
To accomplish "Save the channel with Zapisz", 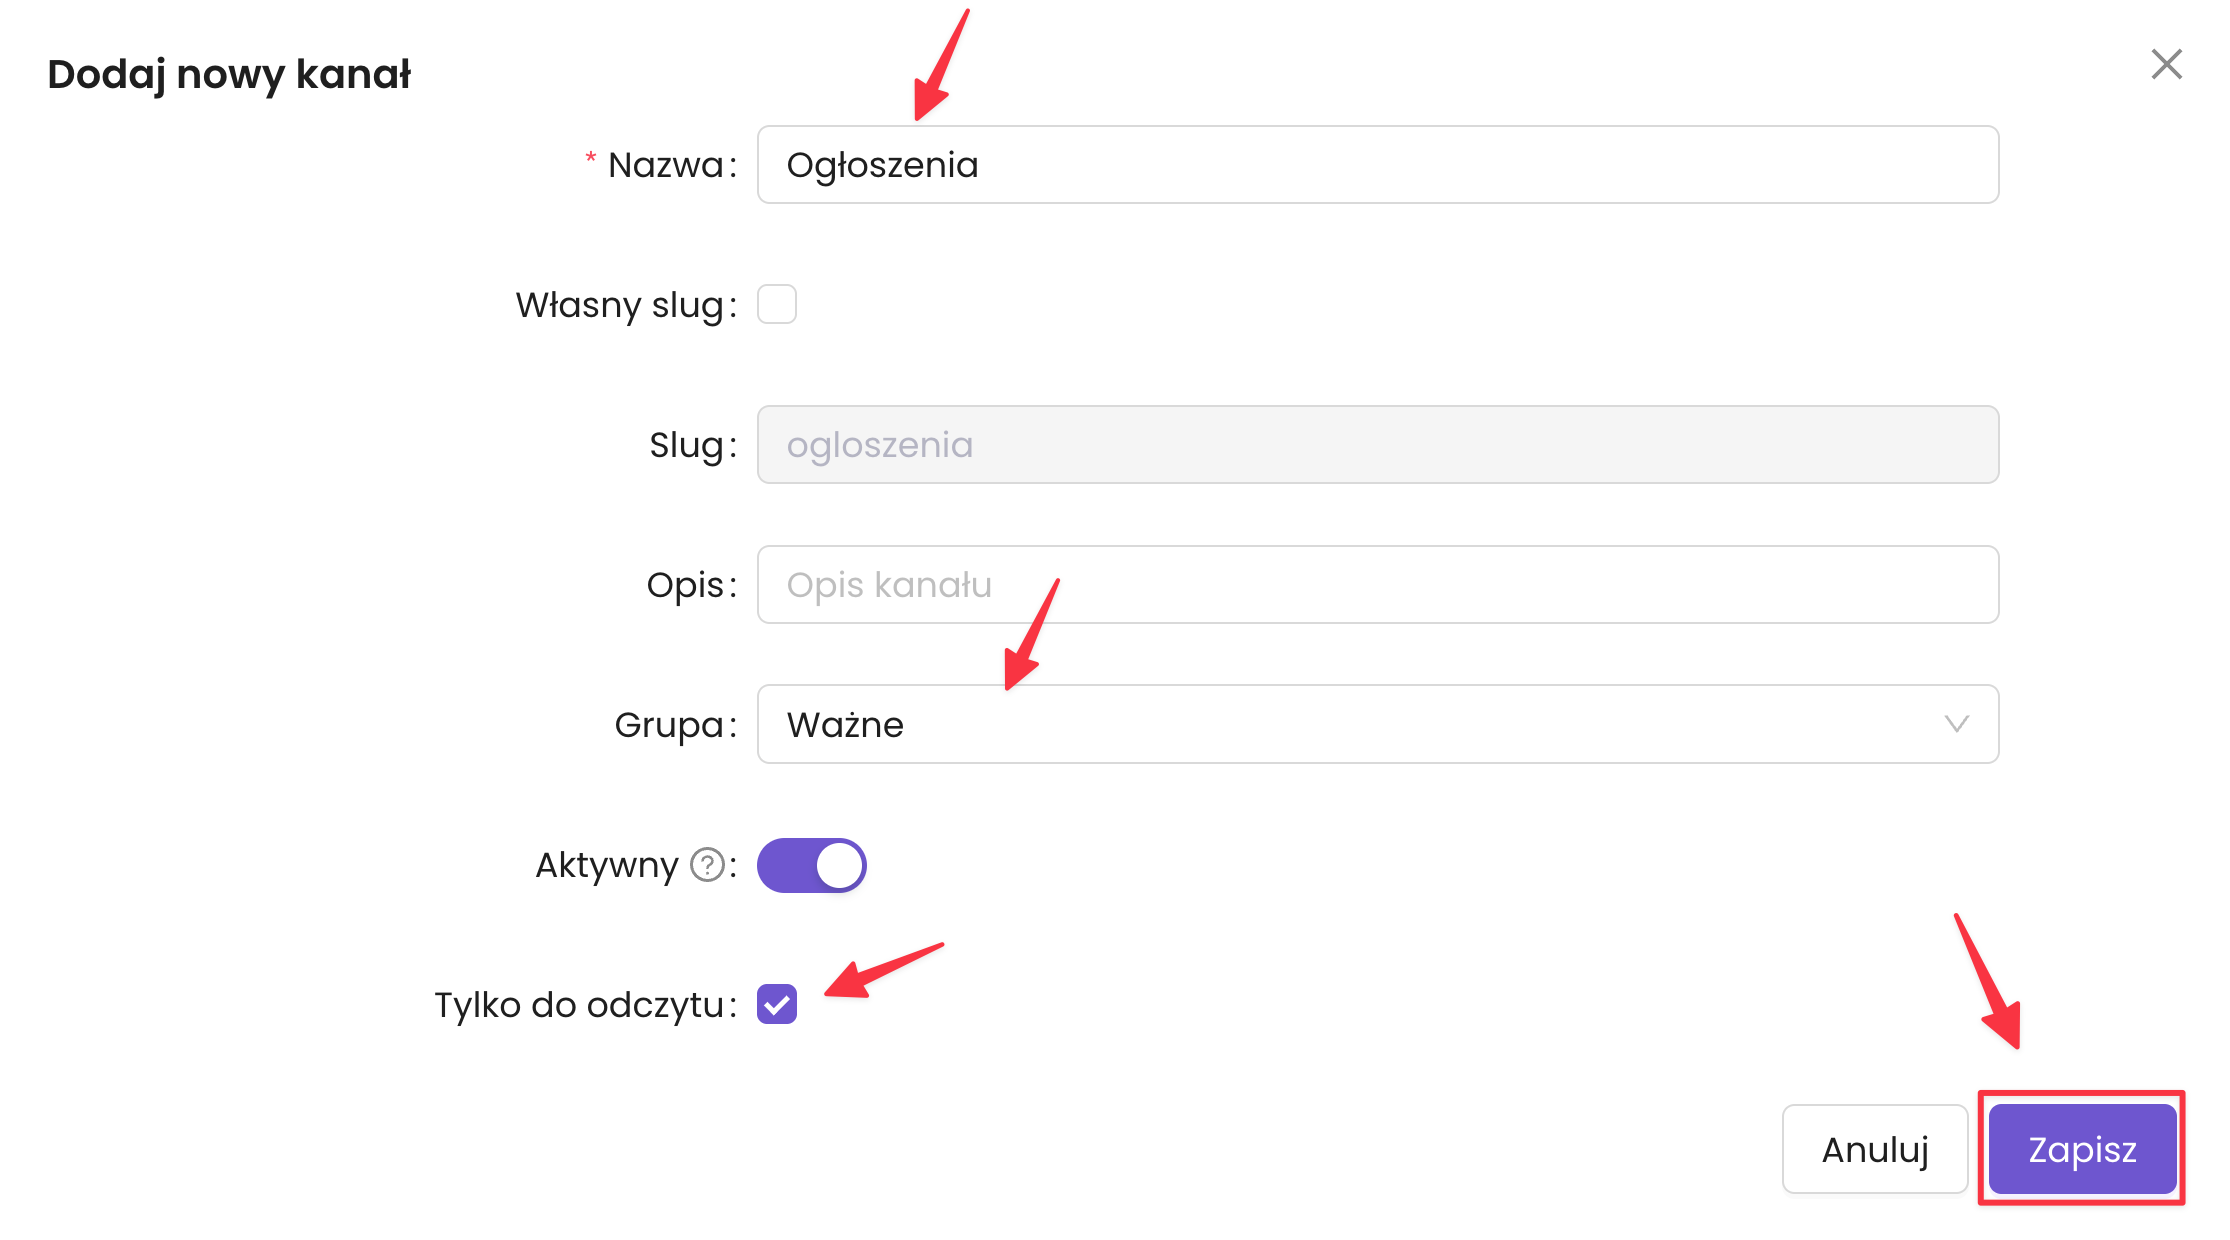I will click(2082, 1149).
